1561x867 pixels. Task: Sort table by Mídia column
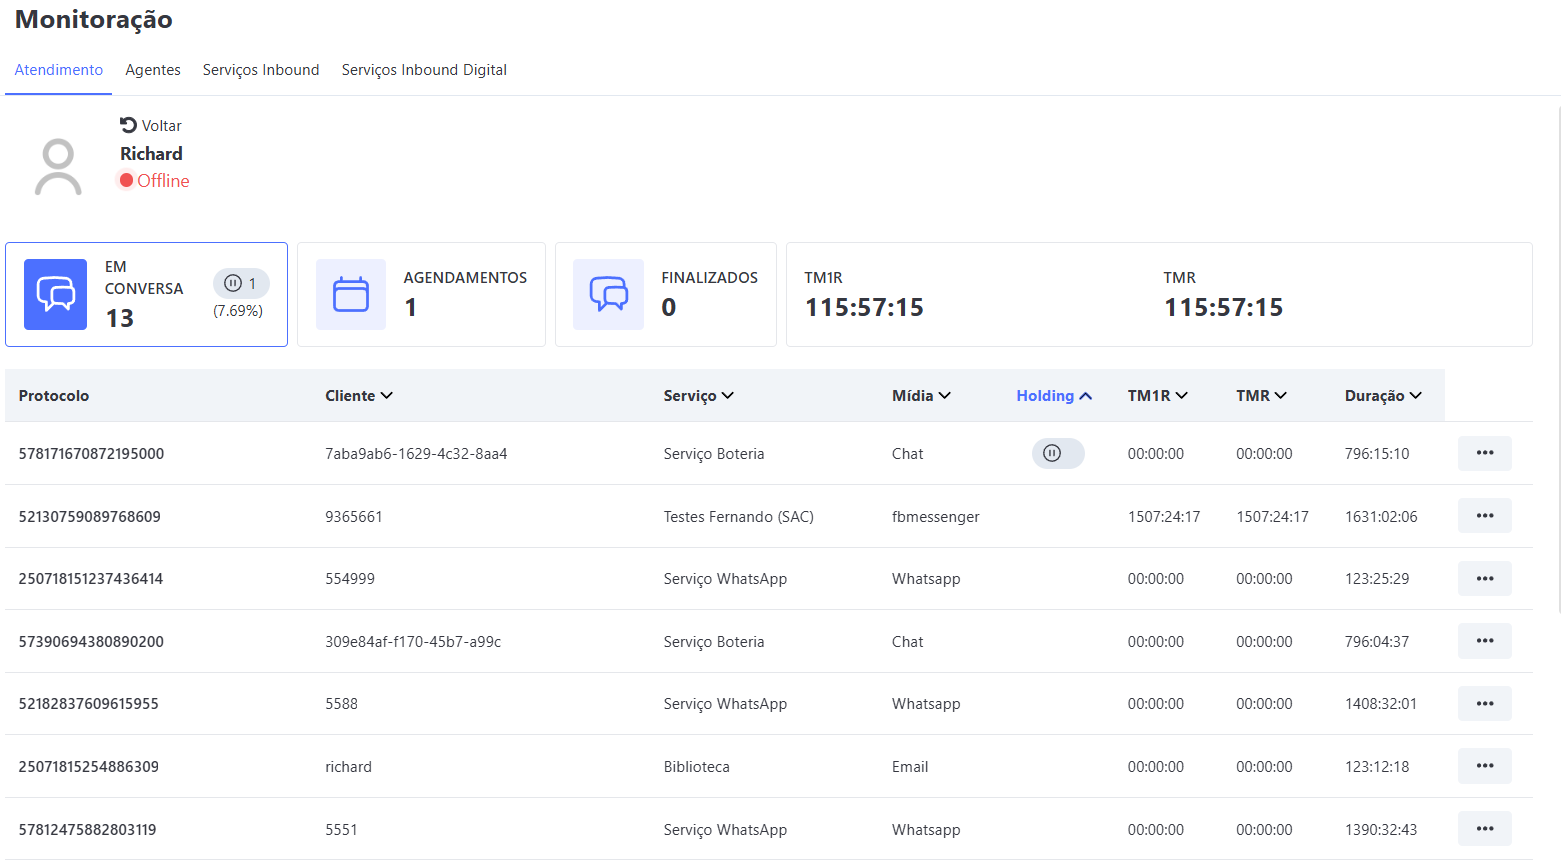tap(920, 396)
